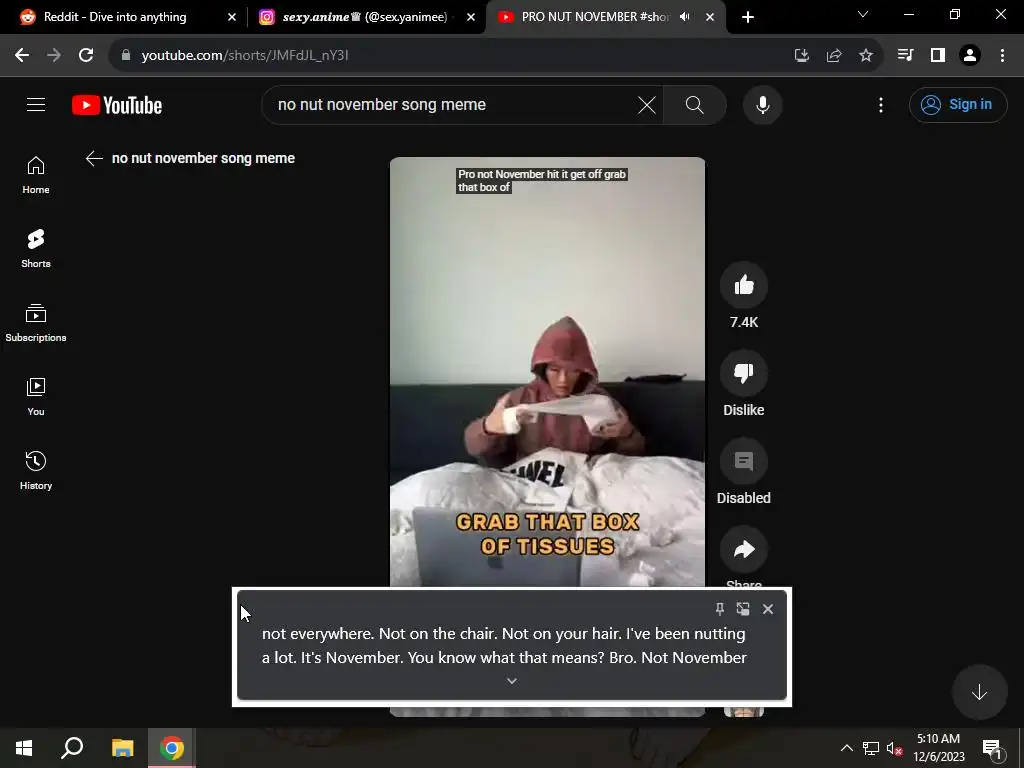Open Windows taskbar search
The image size is (1024, 768).
pyautogui.click(x=72, y=748)
